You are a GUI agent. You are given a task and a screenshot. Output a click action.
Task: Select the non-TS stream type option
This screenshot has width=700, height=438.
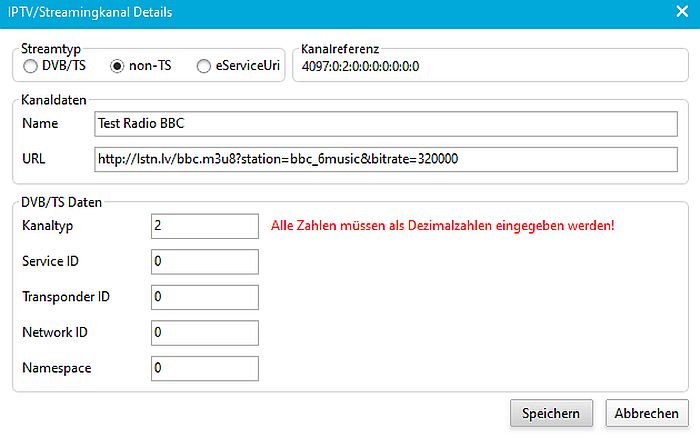coord(118,66)
